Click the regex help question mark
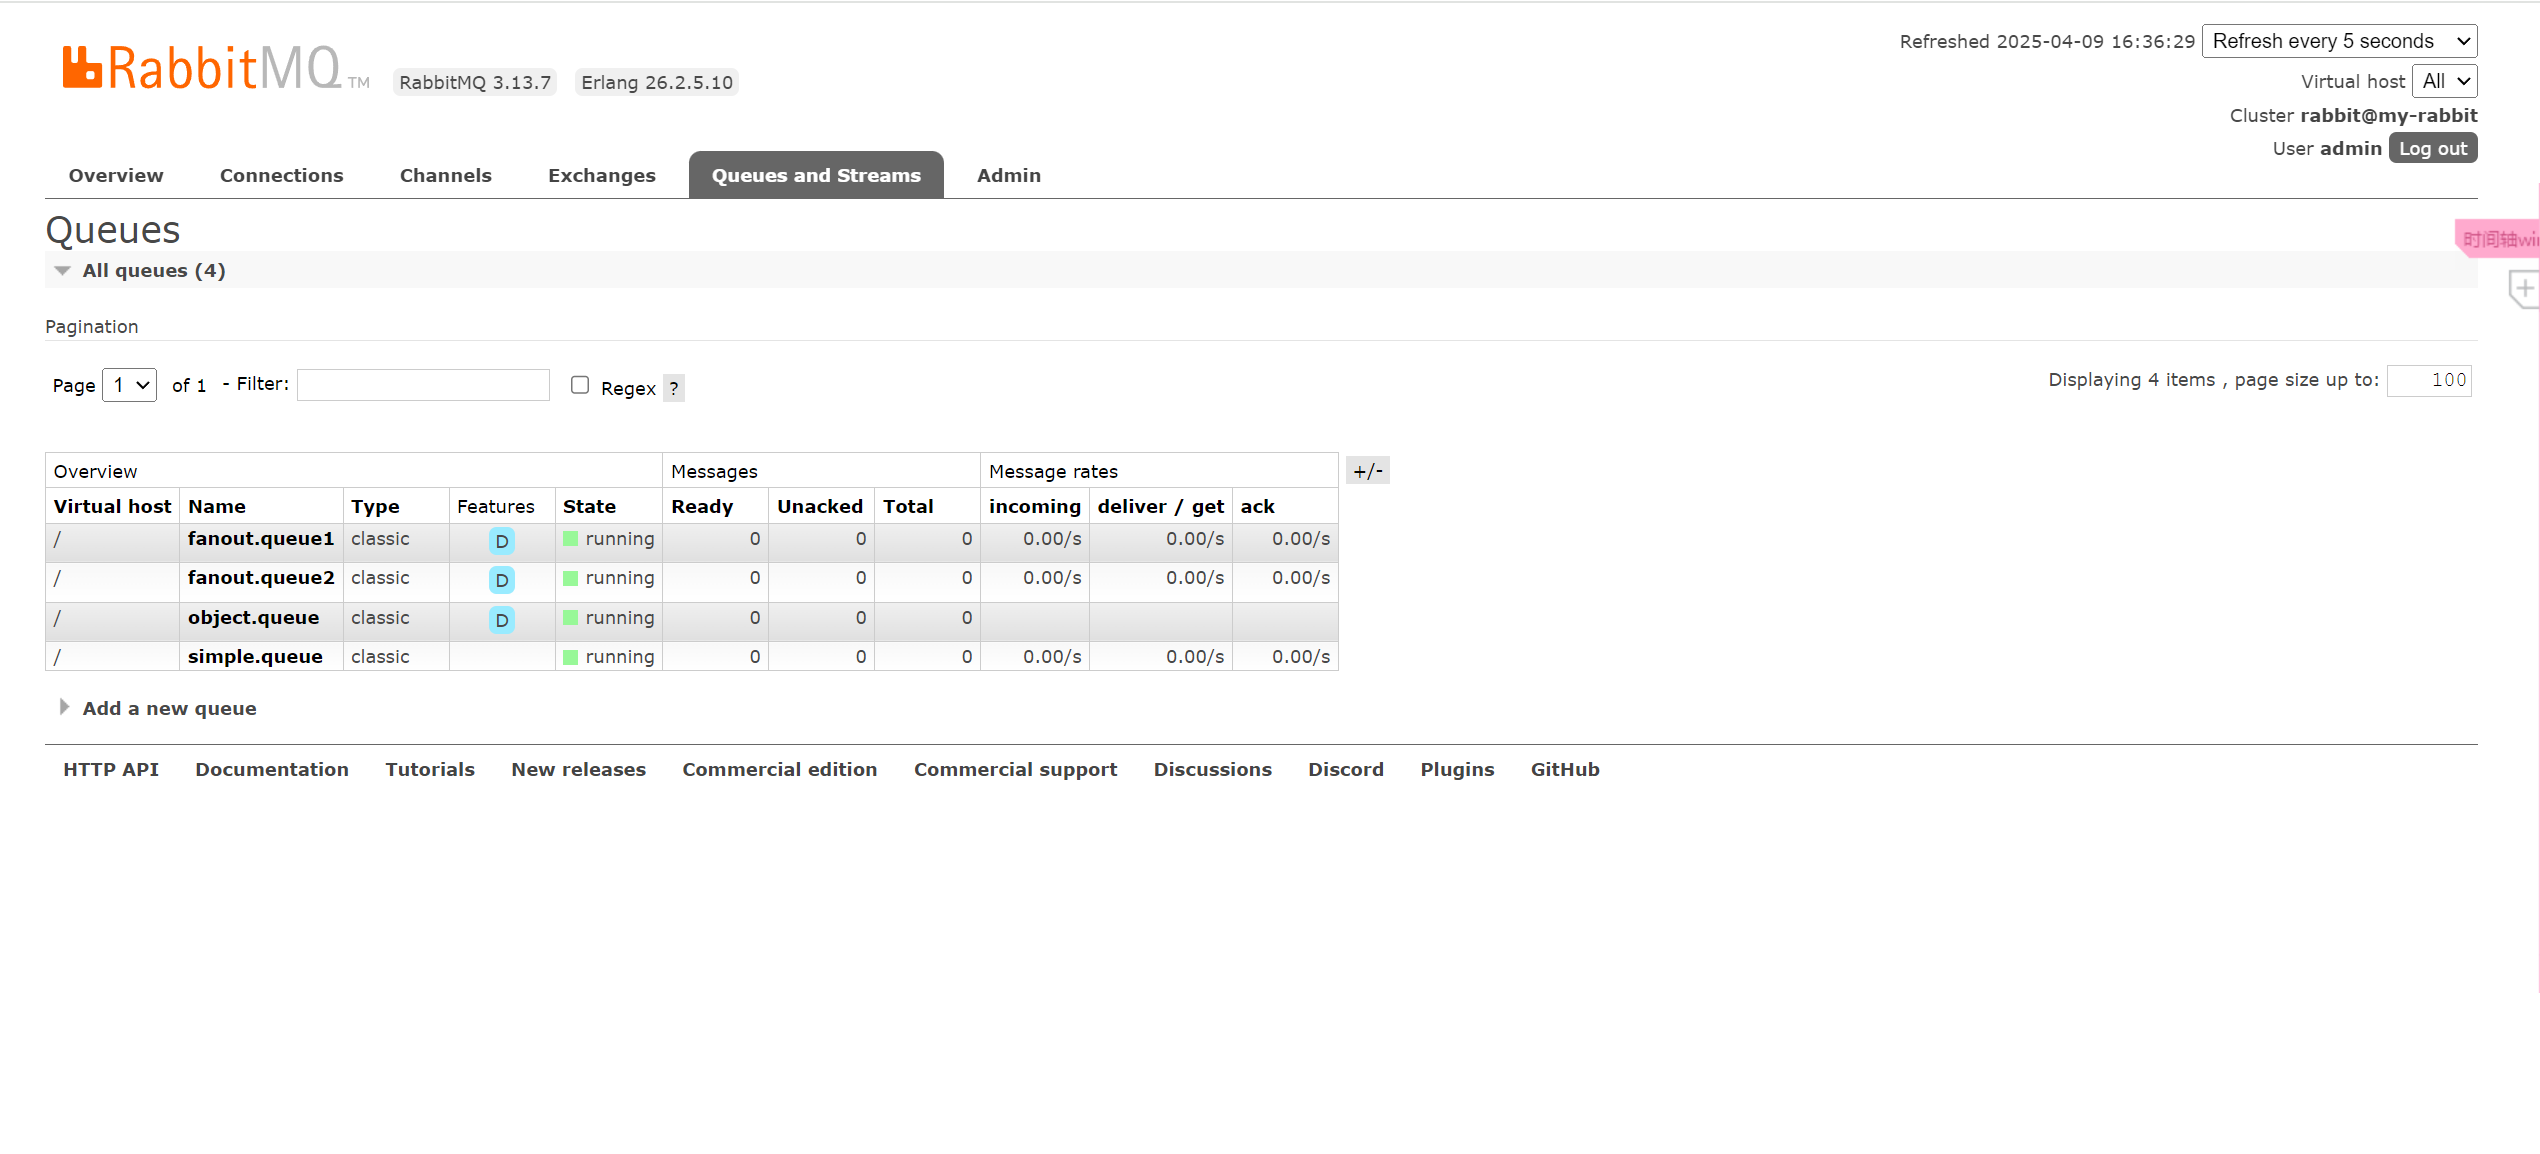This screenshot has height=1154, width=2540. coord(674,388)
